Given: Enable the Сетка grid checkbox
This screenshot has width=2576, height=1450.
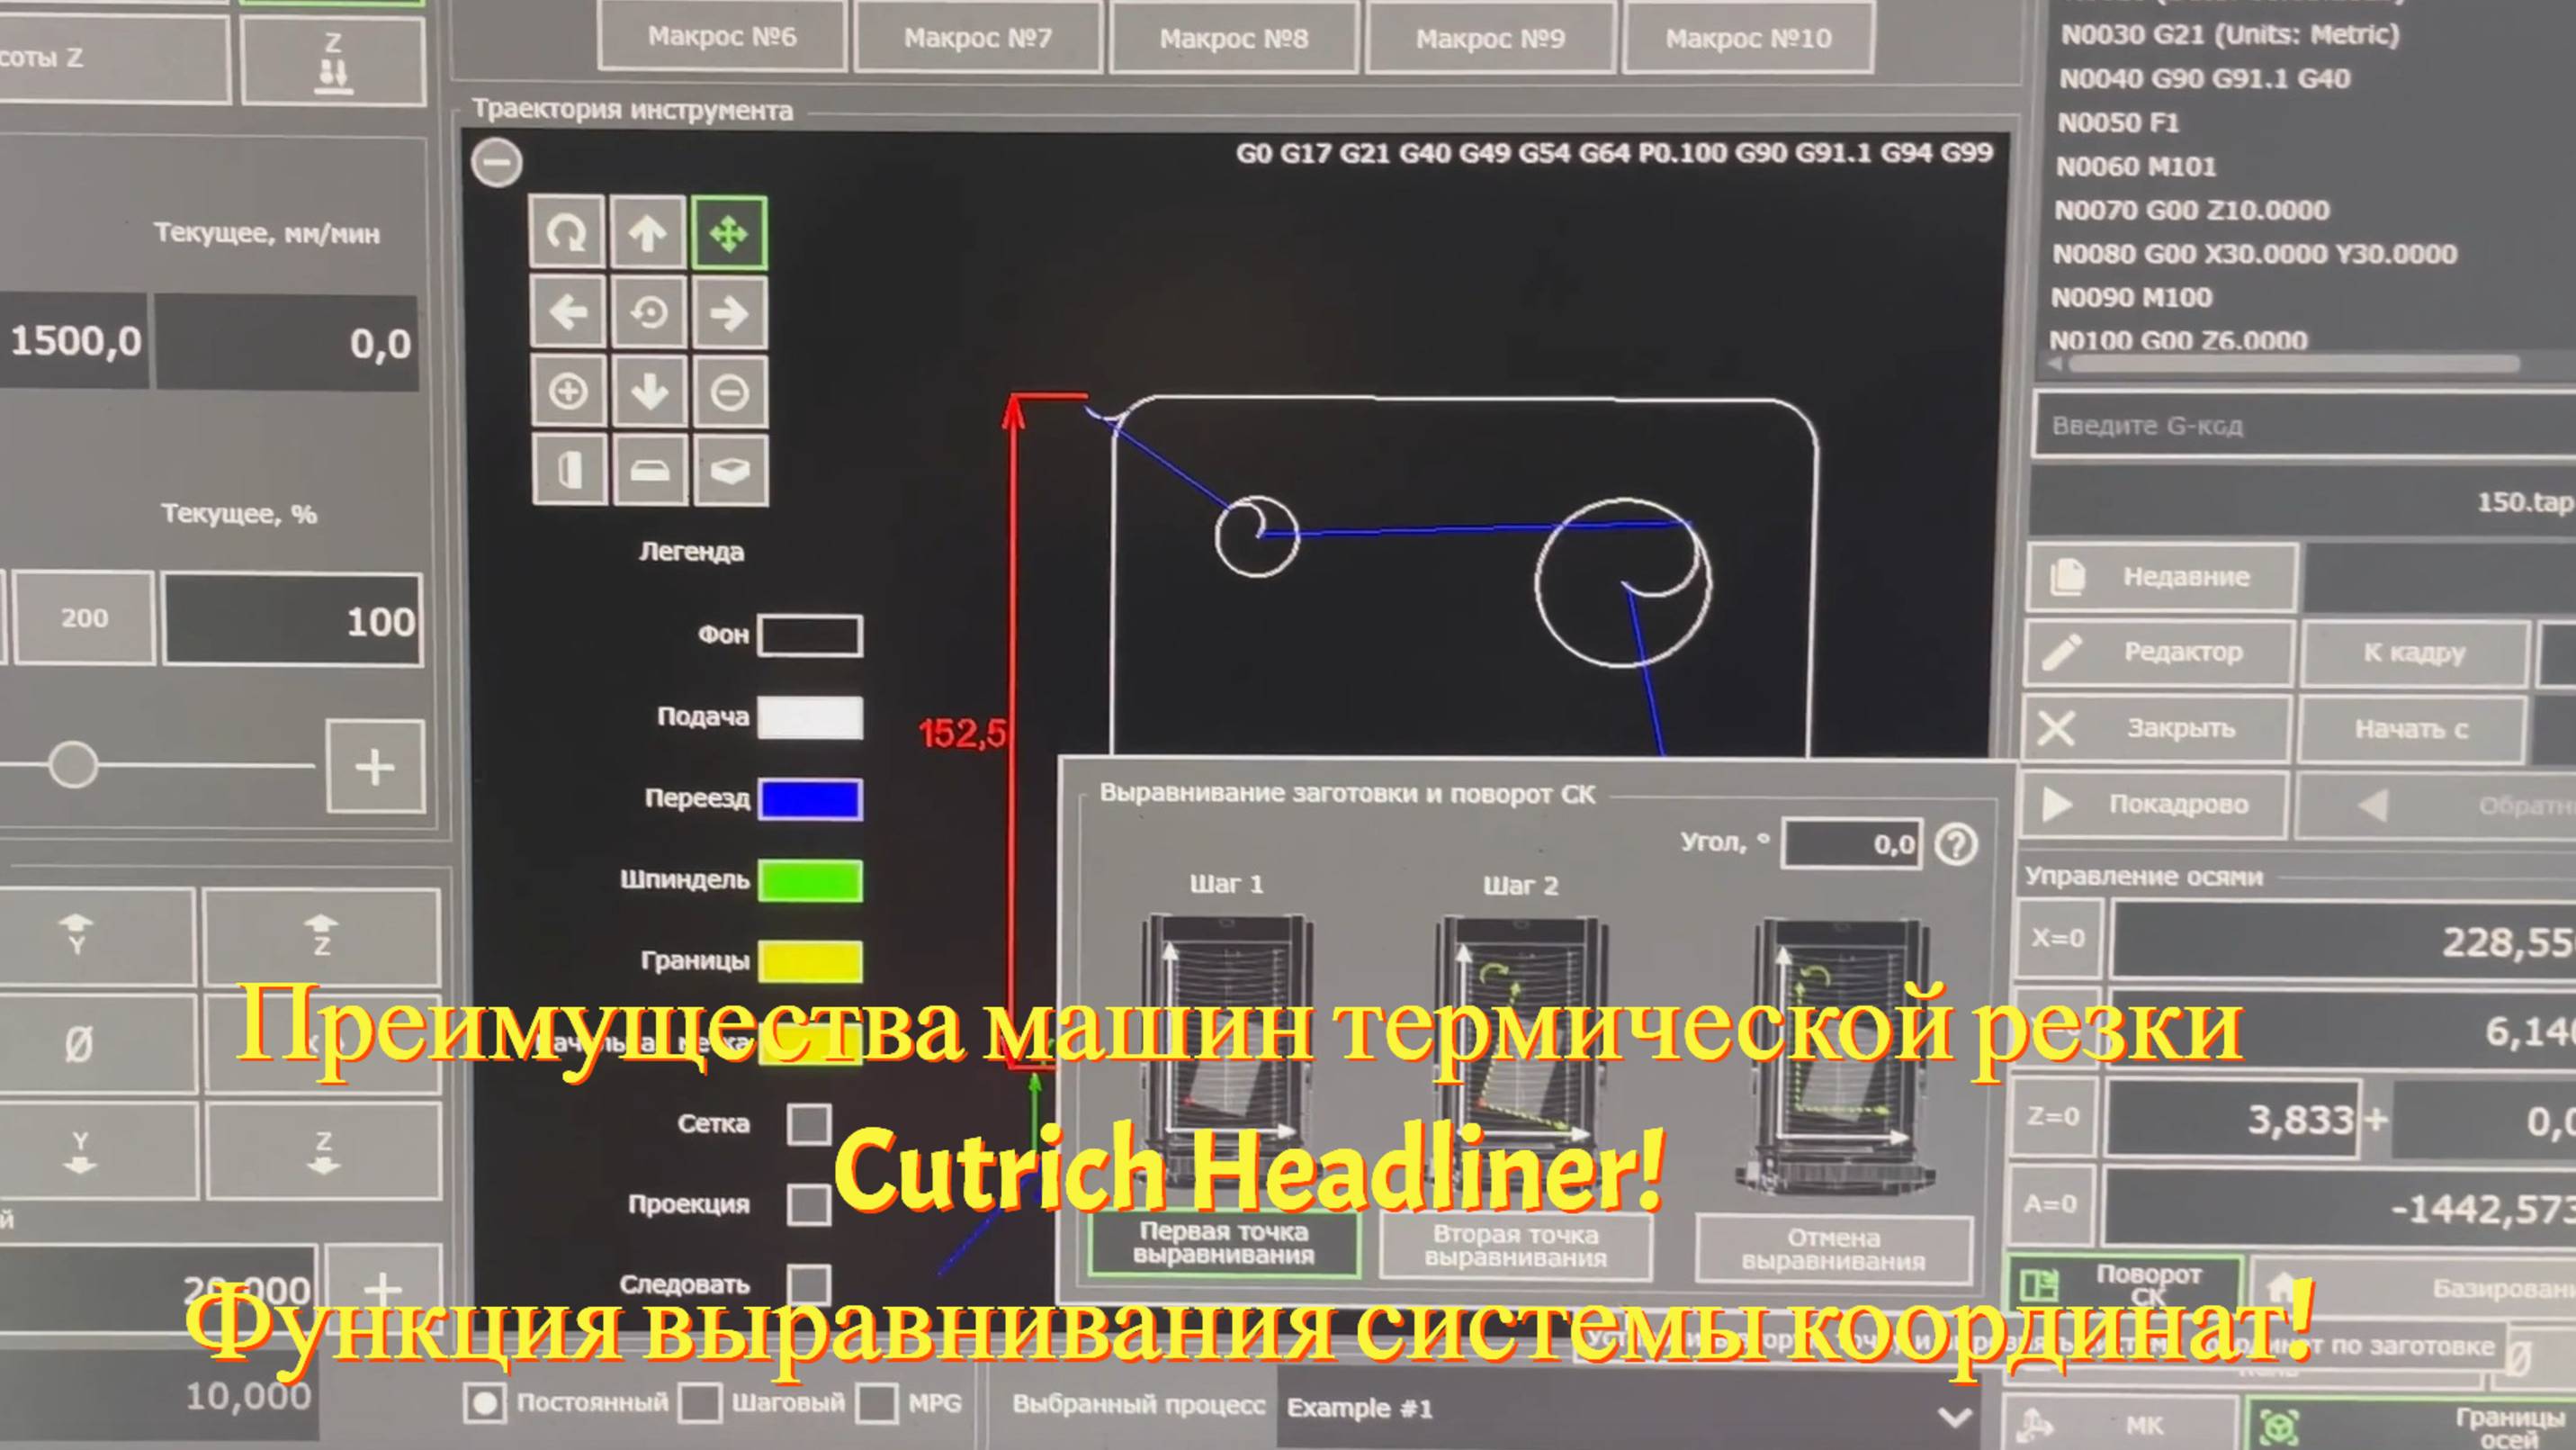Looking at the screenshot, I should point(808,1124).
